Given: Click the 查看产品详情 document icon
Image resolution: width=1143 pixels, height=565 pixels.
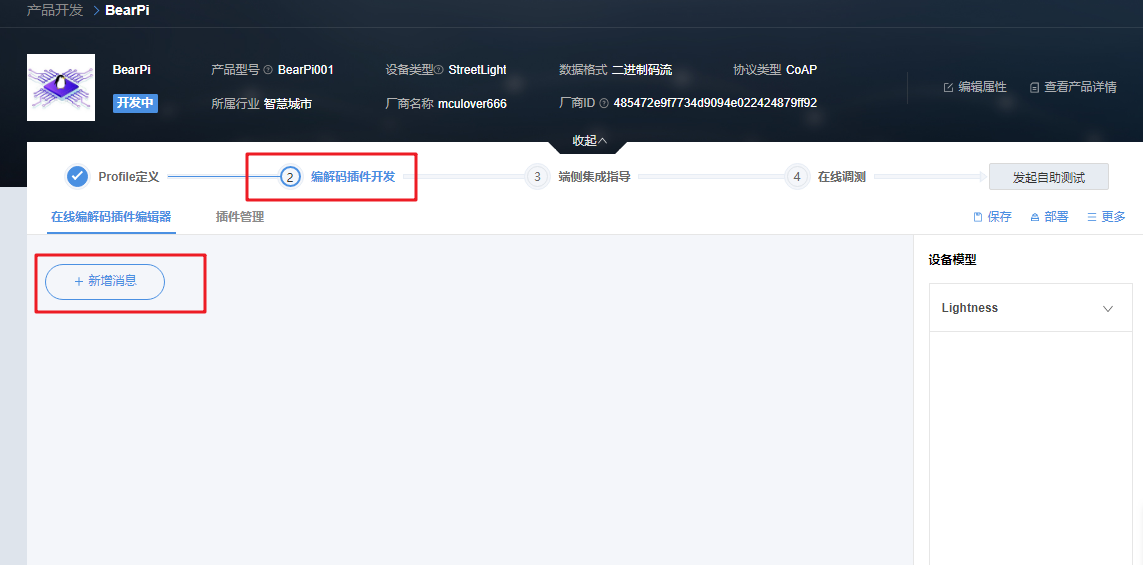Looking at the screenshot, I should (x=1034, y=87).
